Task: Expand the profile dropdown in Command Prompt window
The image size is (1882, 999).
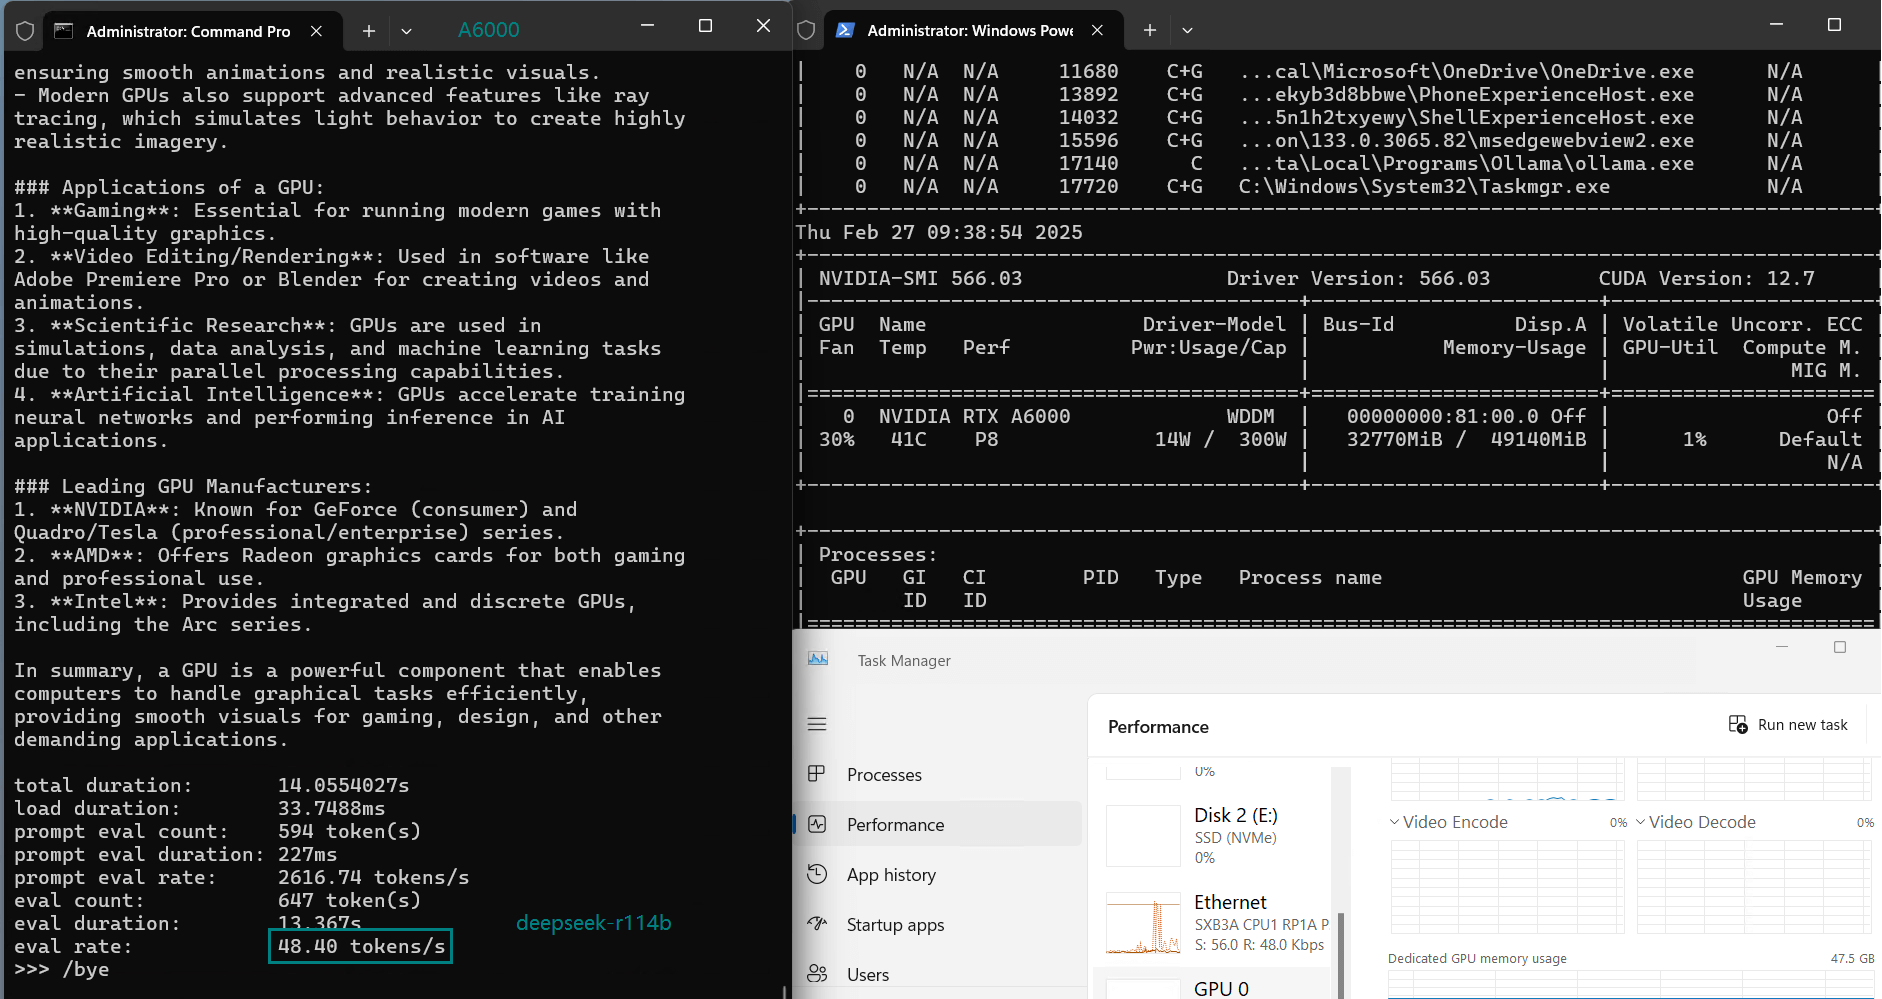Action: tap(406, 31)
